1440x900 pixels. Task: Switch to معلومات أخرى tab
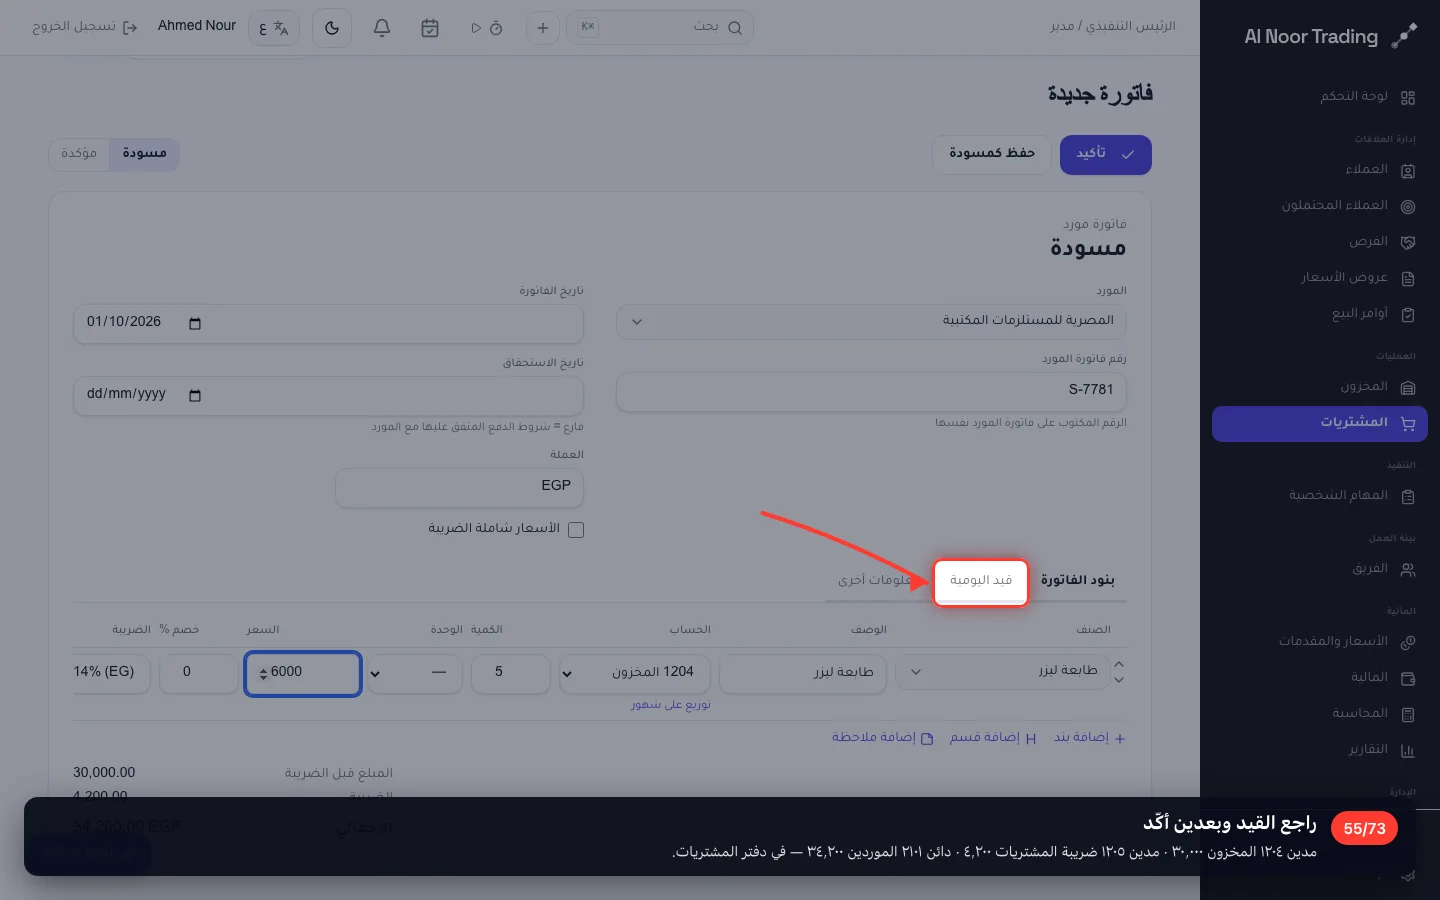pos(875,581)
